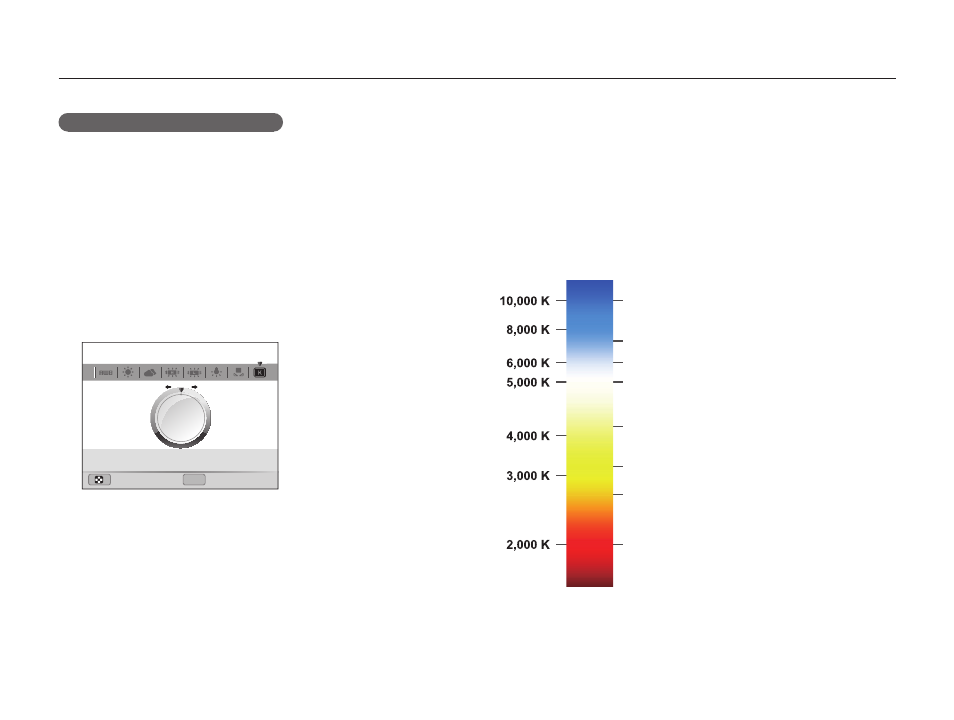Select the Daylight sun white balance icon
Screen dimensions: 954x720
tap(128, 372)
